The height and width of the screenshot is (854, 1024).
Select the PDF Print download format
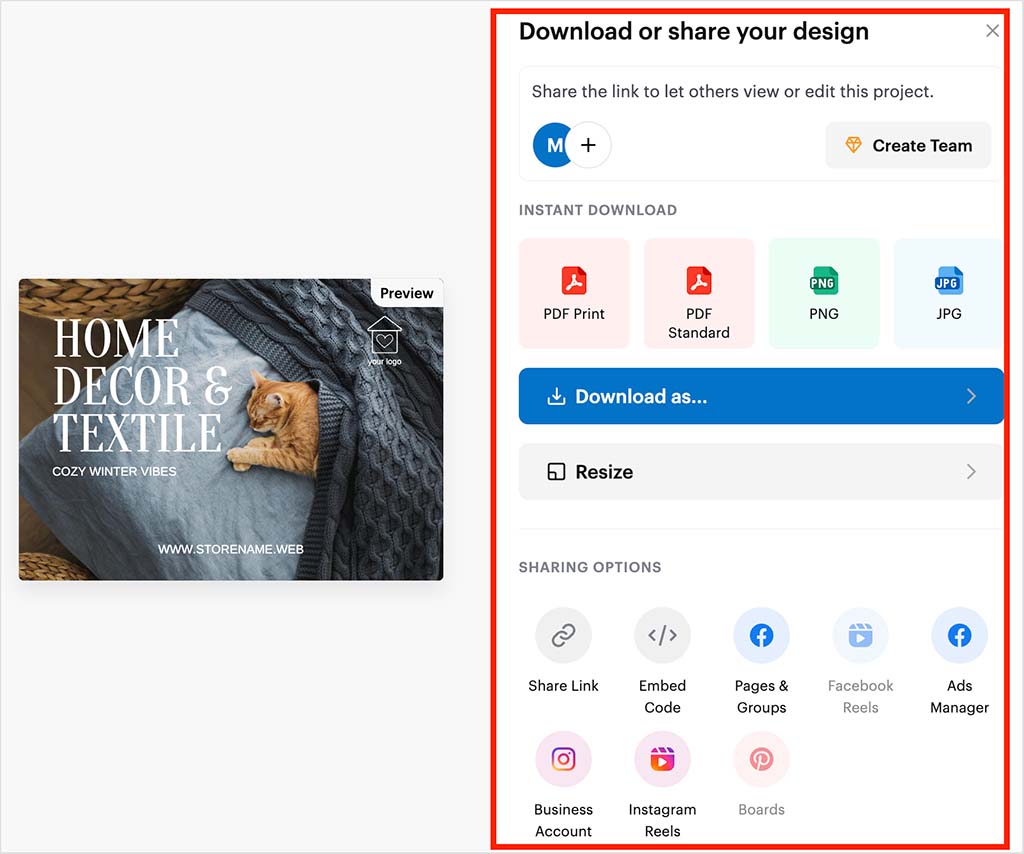pyautogui.click(x=574, y=292)
